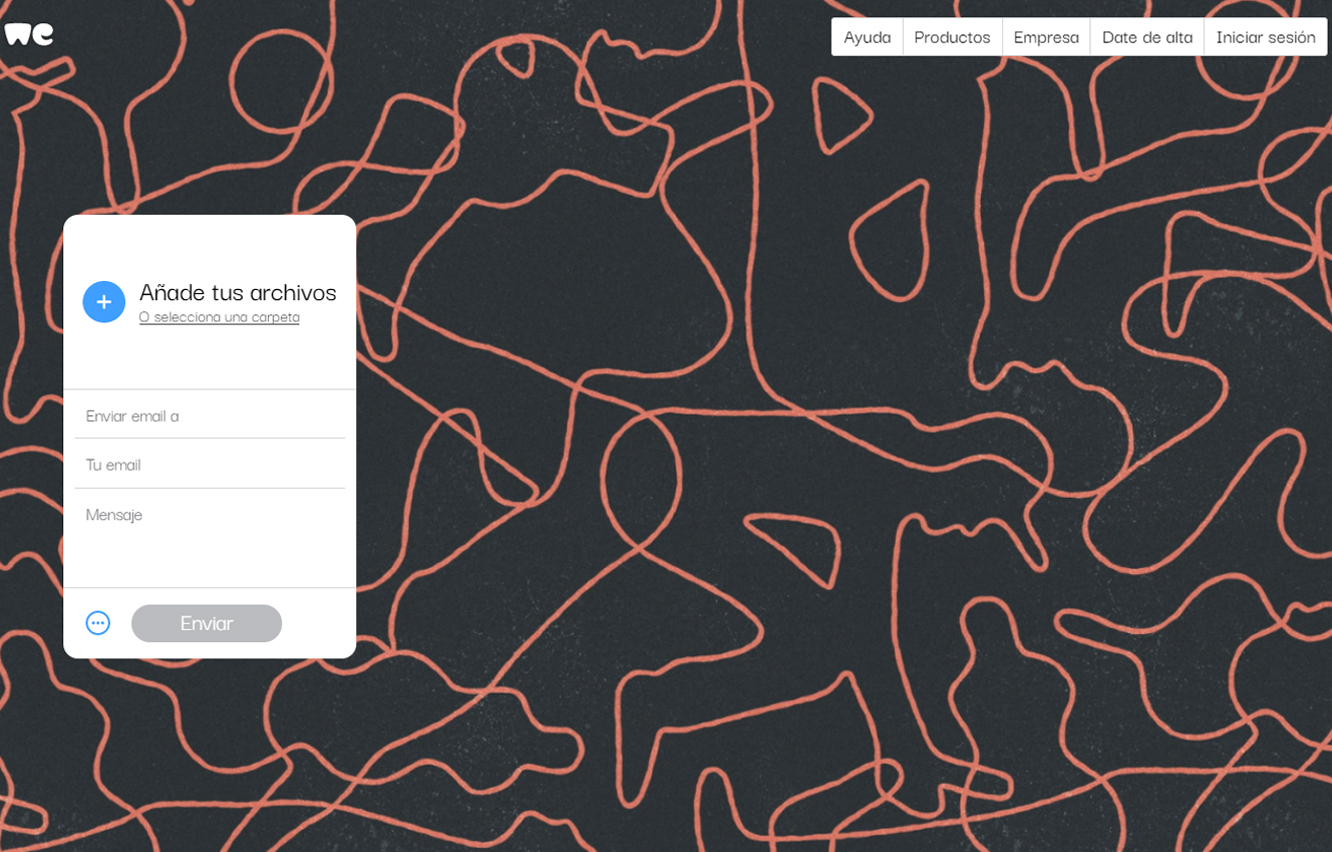Viewport: 1332px width, 852px height.
Task: Select the Empresa menu item
Action: 1046,37
